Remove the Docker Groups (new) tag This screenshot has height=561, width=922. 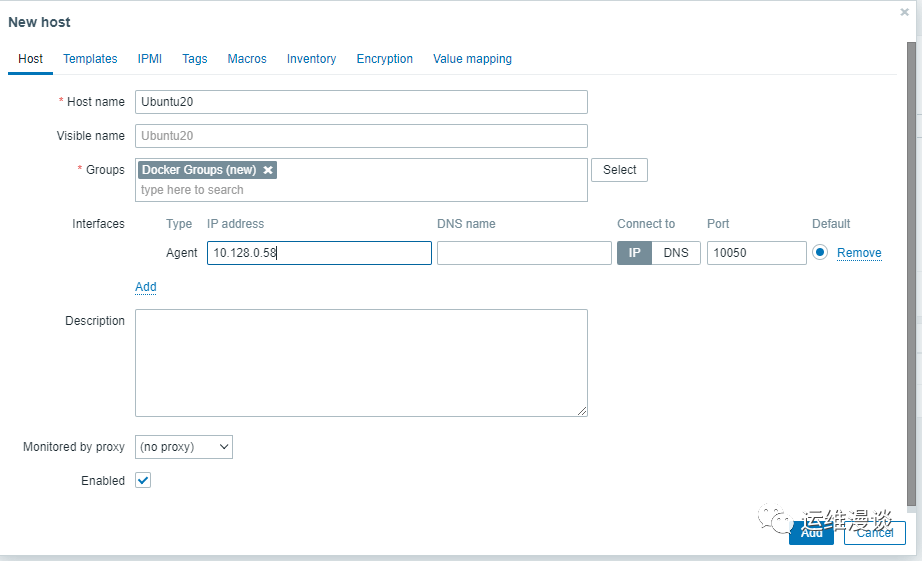pos(268,170)
